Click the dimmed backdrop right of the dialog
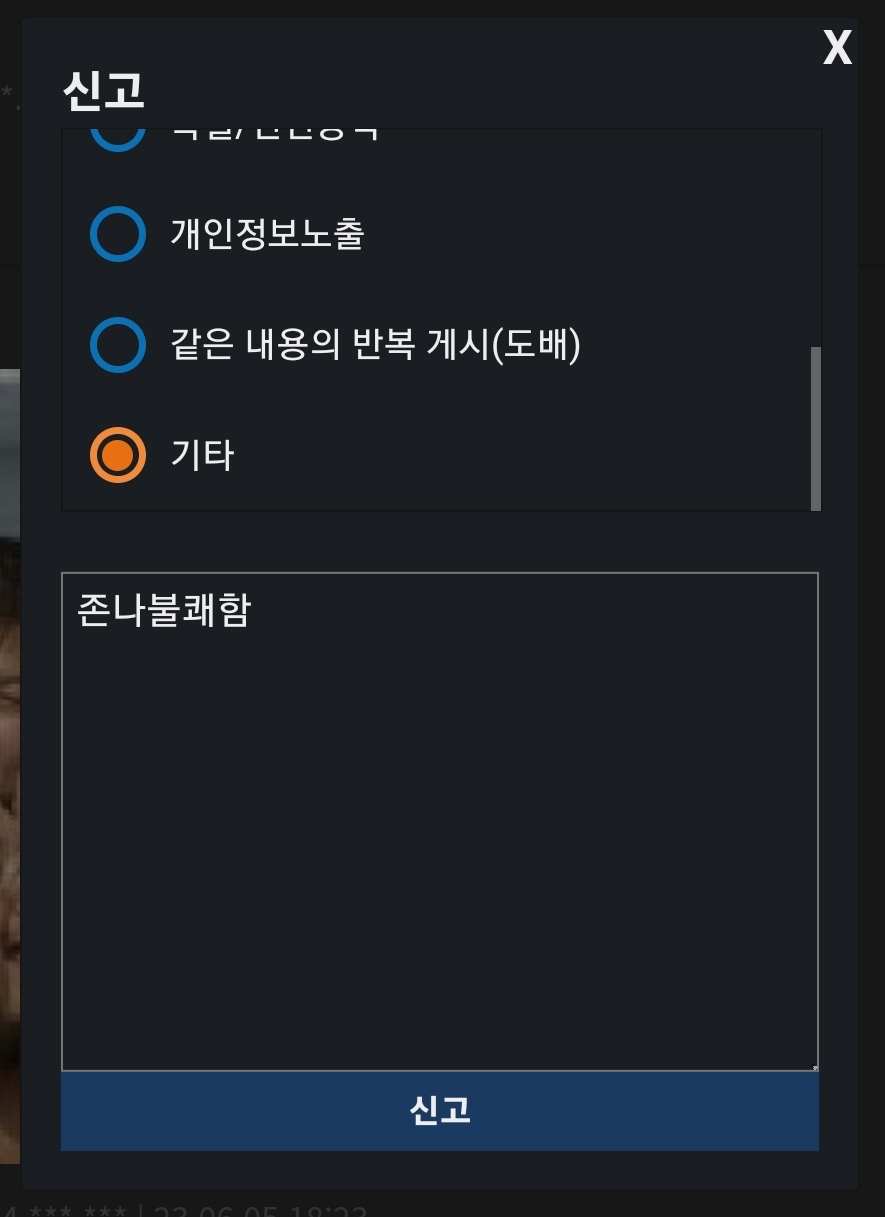This screenshot has width=885, height=1217. pos(872,600)
